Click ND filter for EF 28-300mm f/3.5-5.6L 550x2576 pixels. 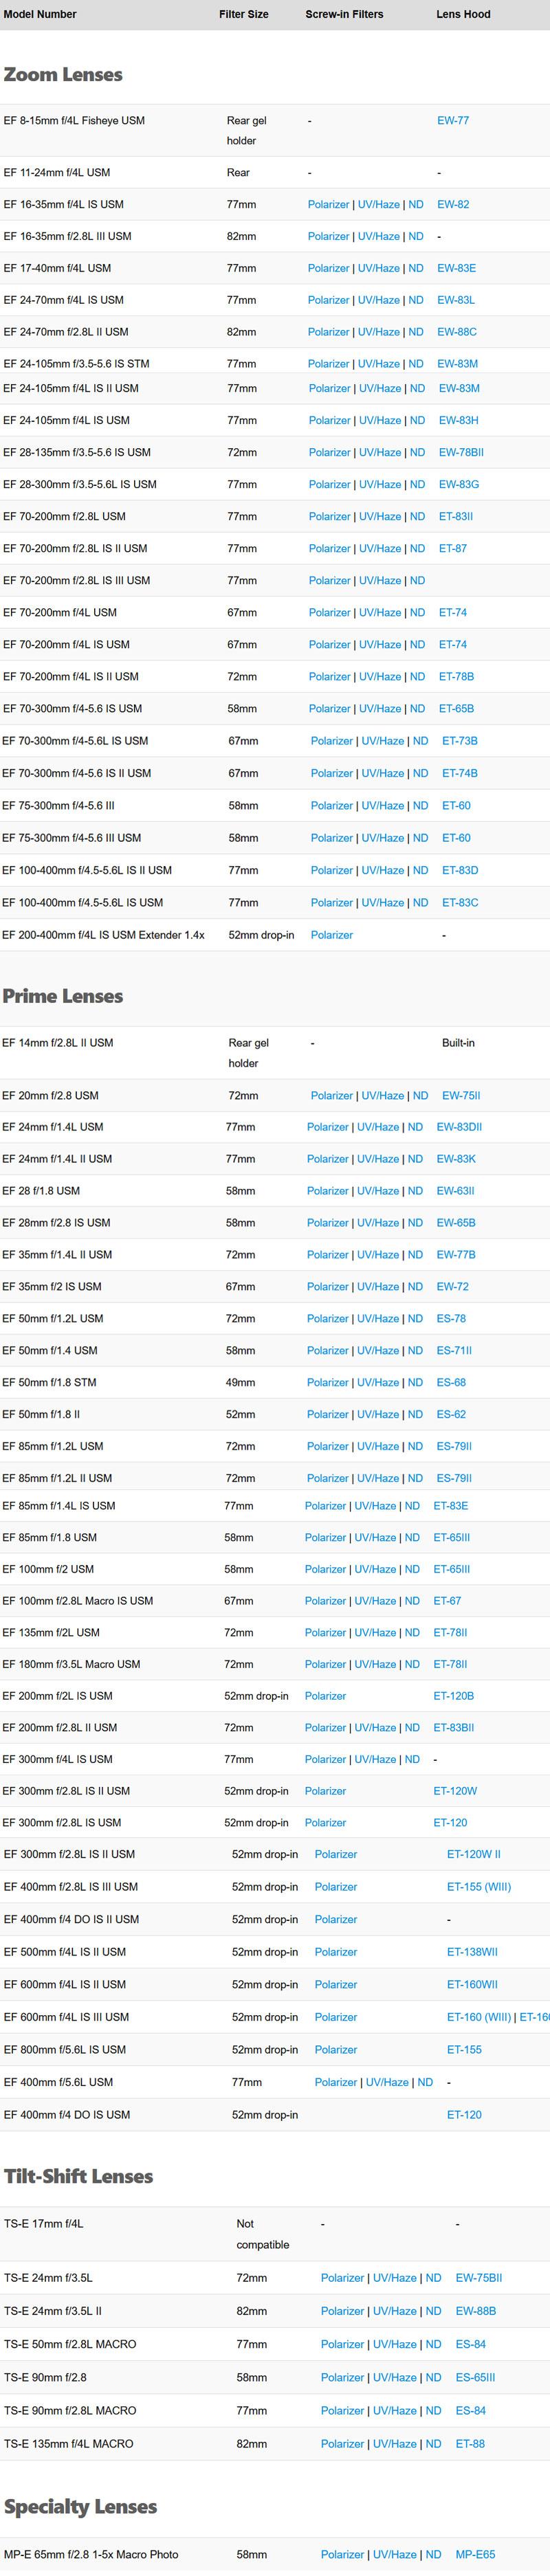[417, 485]
